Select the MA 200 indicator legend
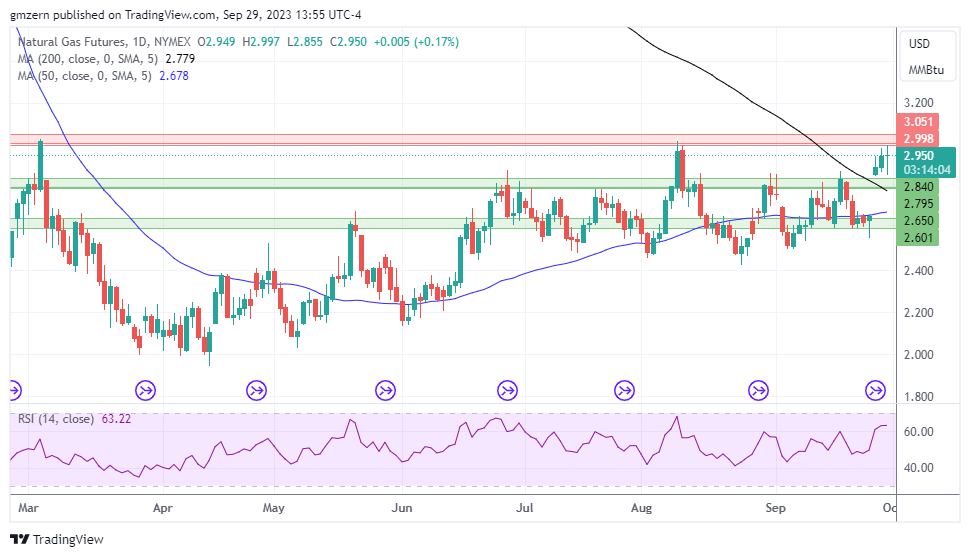This screenshot has height=557, width=970. click(x=88, y=59)
